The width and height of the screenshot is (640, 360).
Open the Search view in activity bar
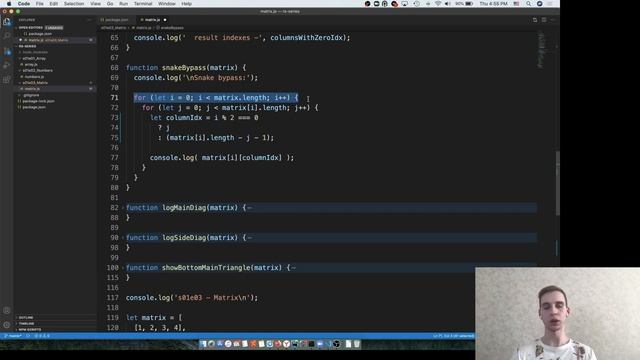pyautogui.click(x=7, y=36)
